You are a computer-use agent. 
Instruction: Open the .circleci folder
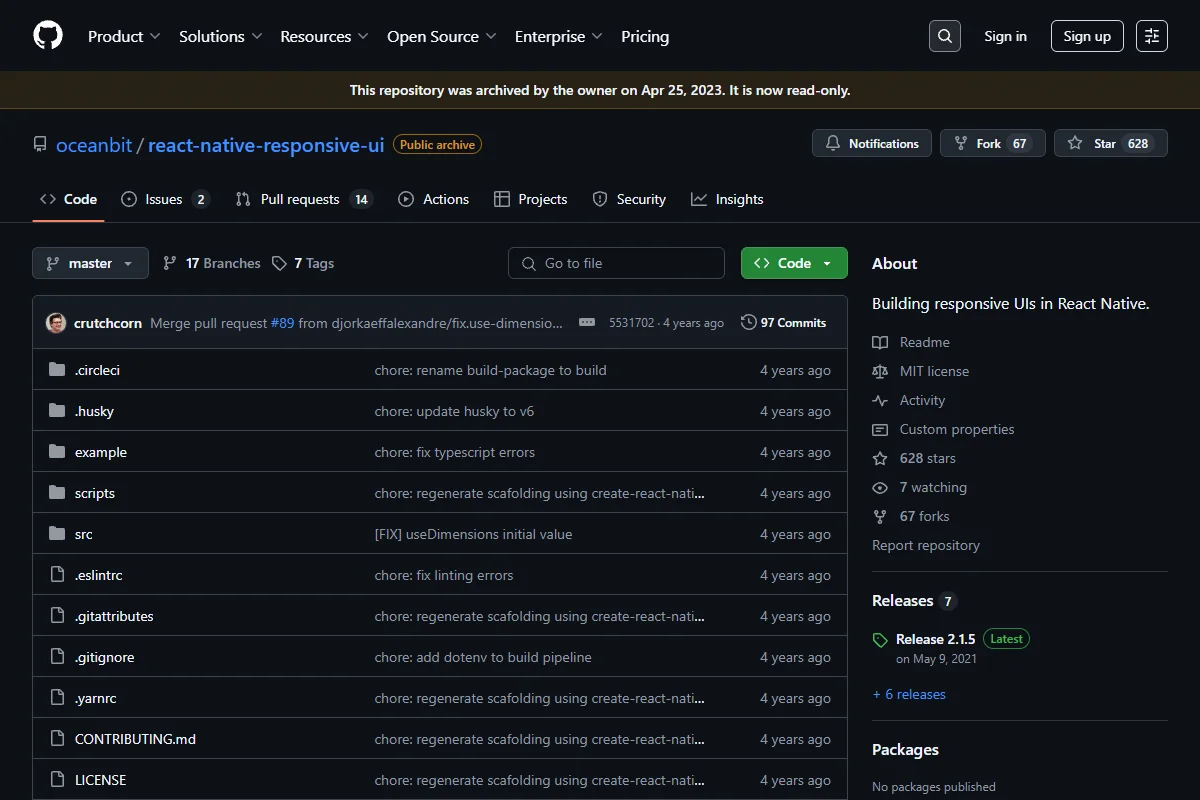tap(97, 370)
